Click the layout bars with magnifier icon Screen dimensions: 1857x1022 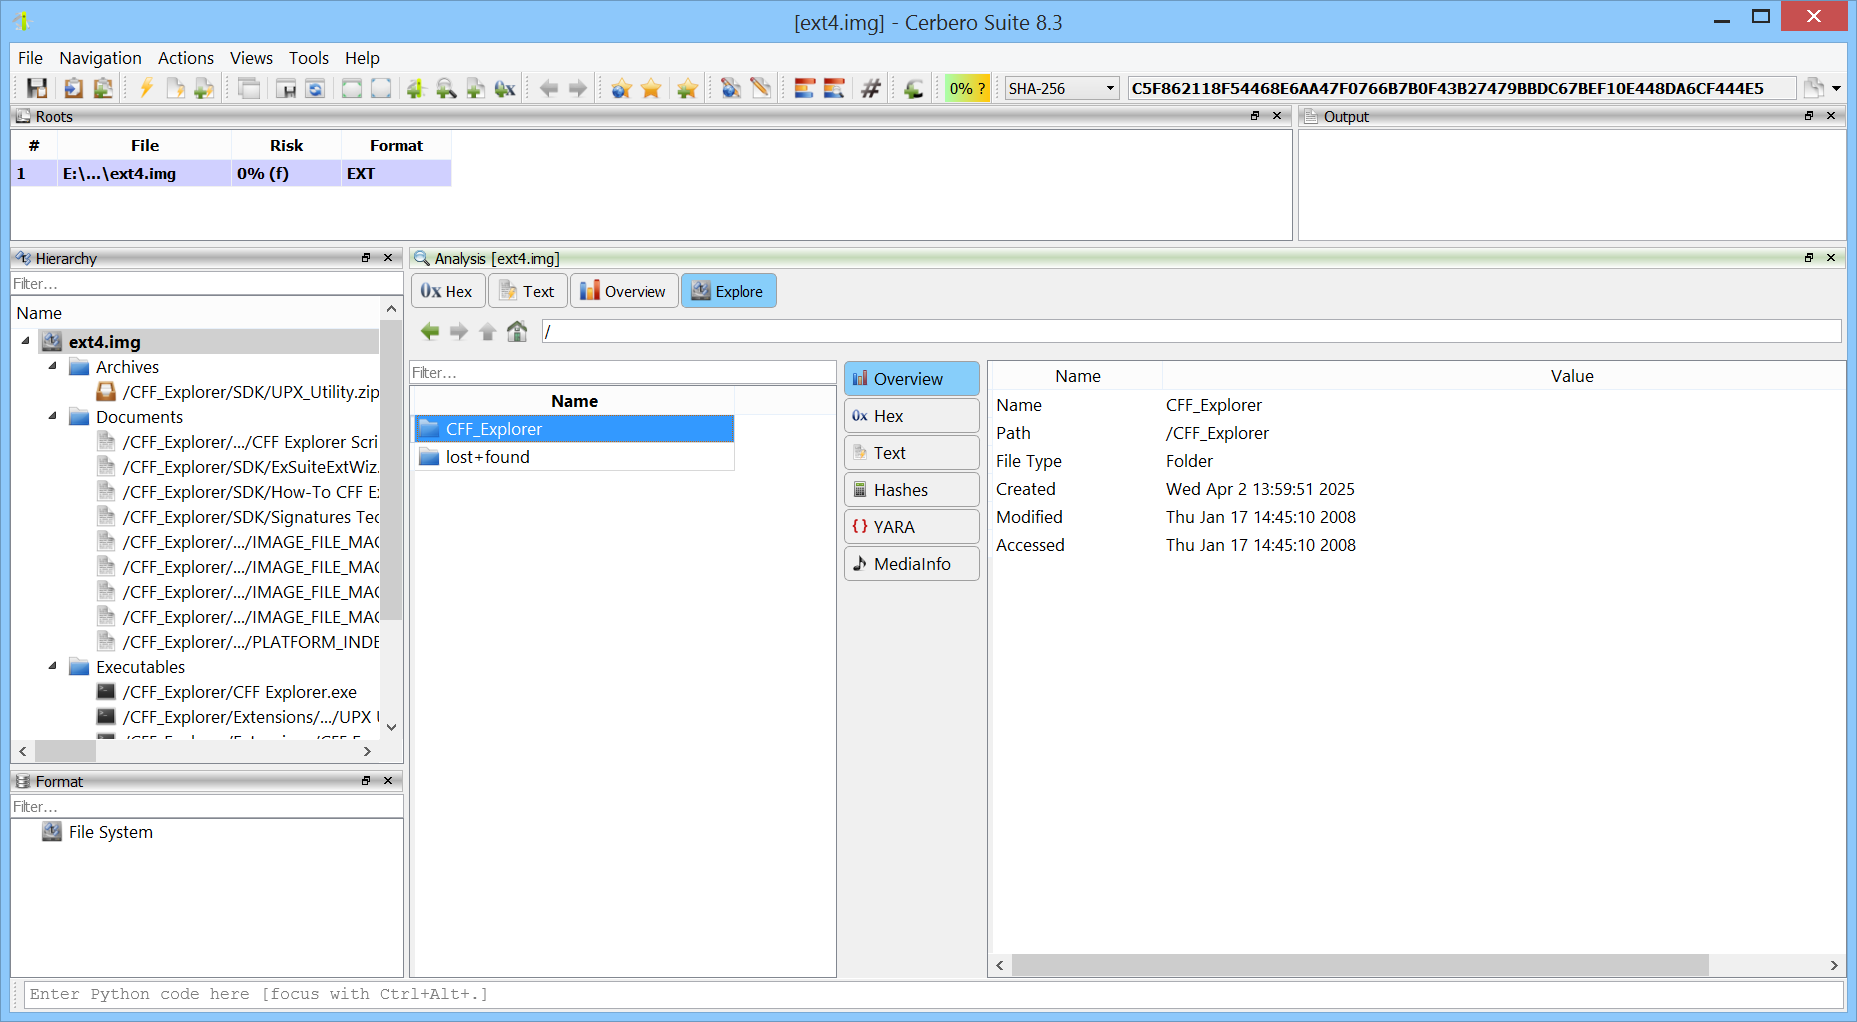coord(834,88)
